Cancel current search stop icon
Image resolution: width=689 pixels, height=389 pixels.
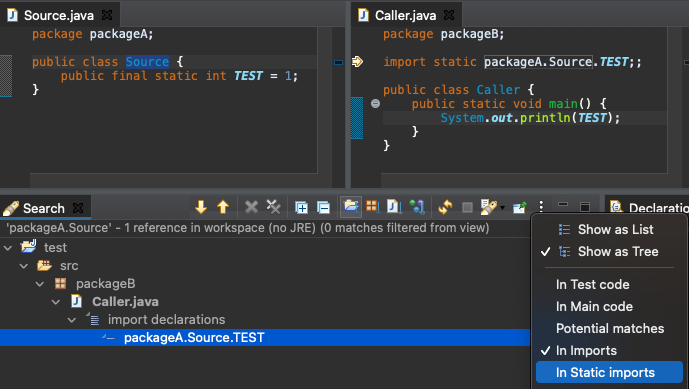(468, 207)
